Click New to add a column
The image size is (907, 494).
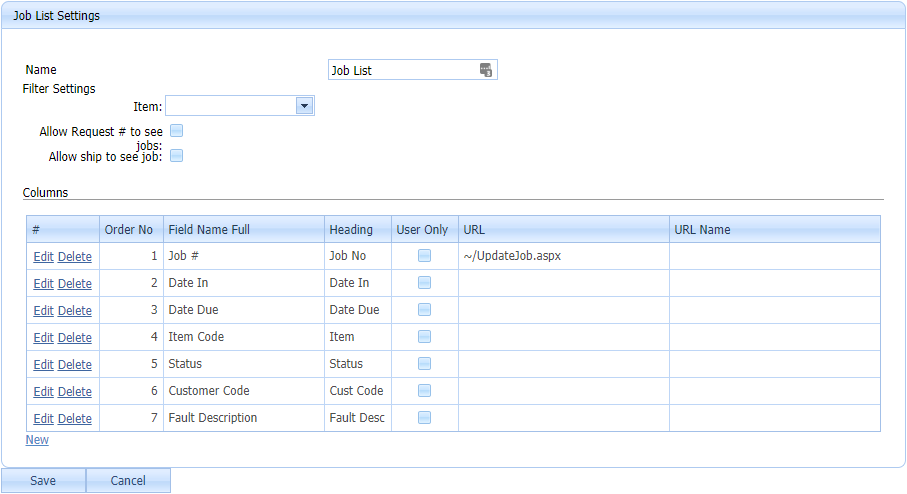click(x=37, y=440)
